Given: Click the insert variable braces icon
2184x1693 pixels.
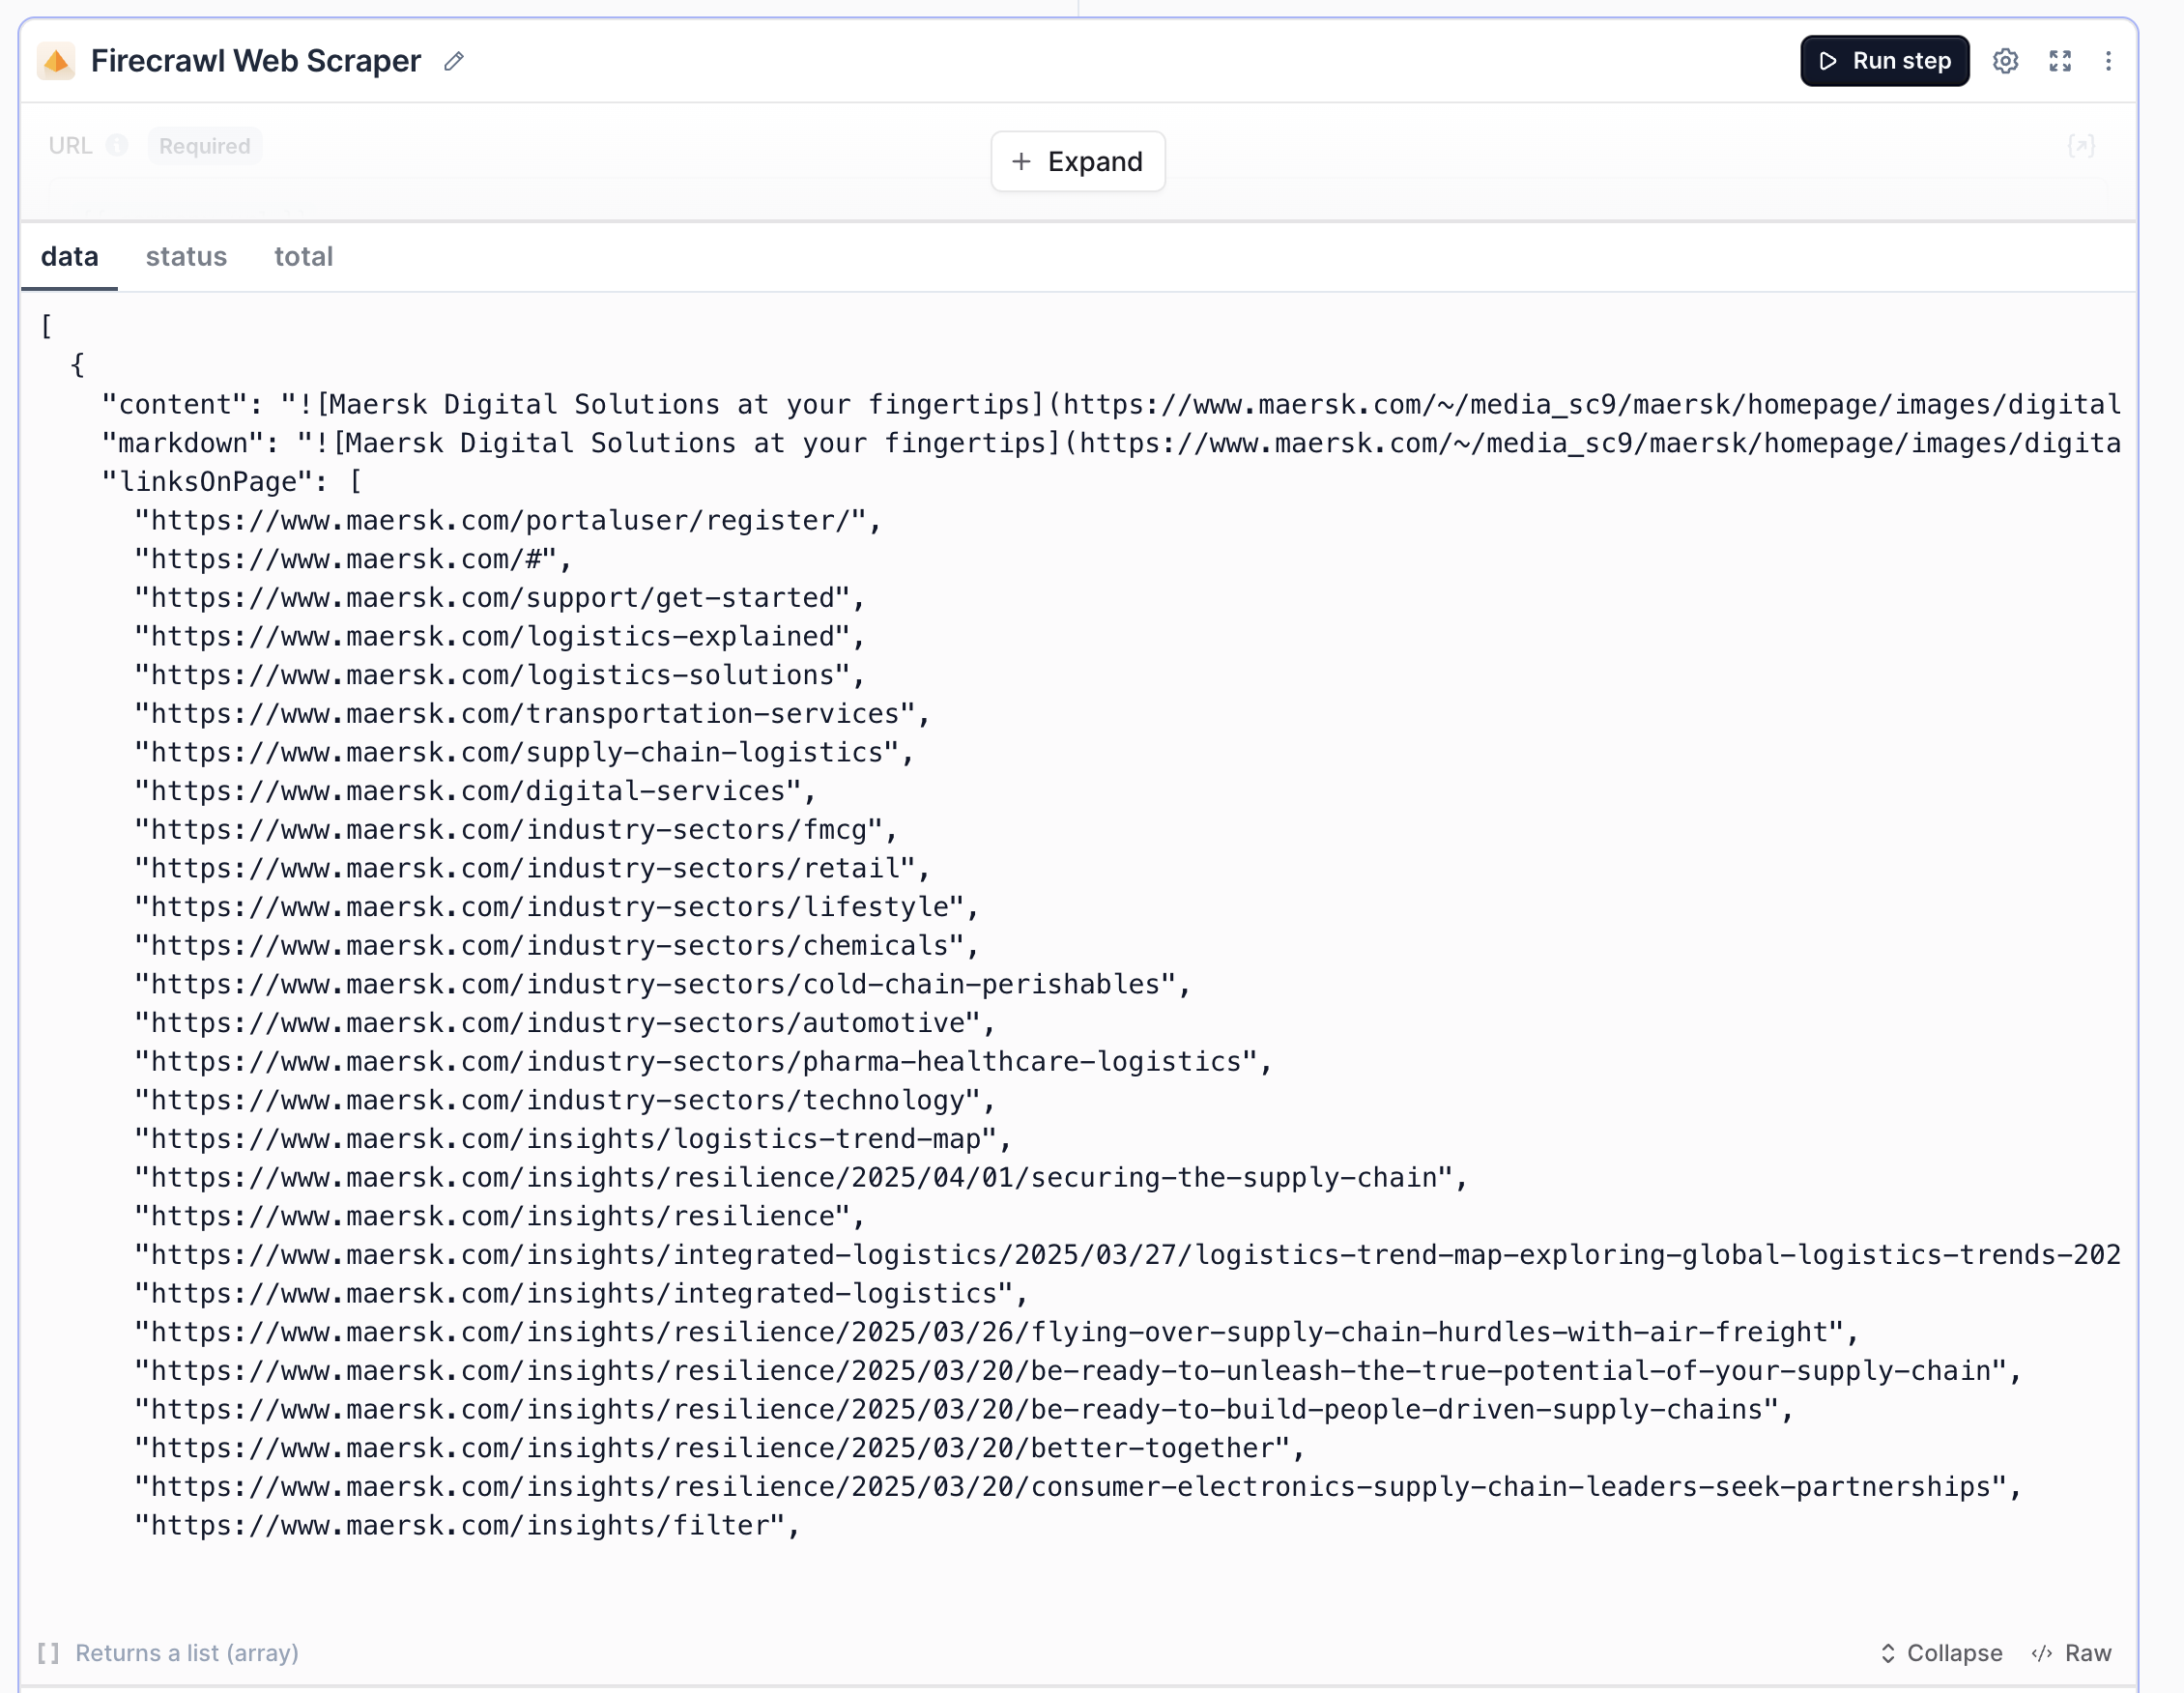Looking at the screenshot, I should coord(2081,146).
